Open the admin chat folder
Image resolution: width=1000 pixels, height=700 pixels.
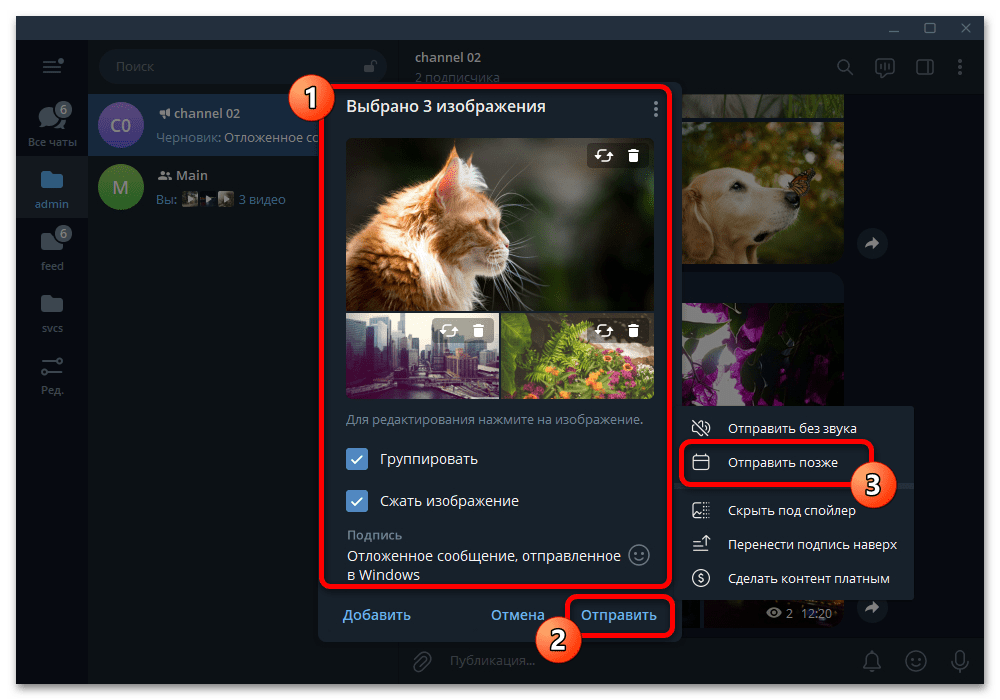tap(52, 189)
